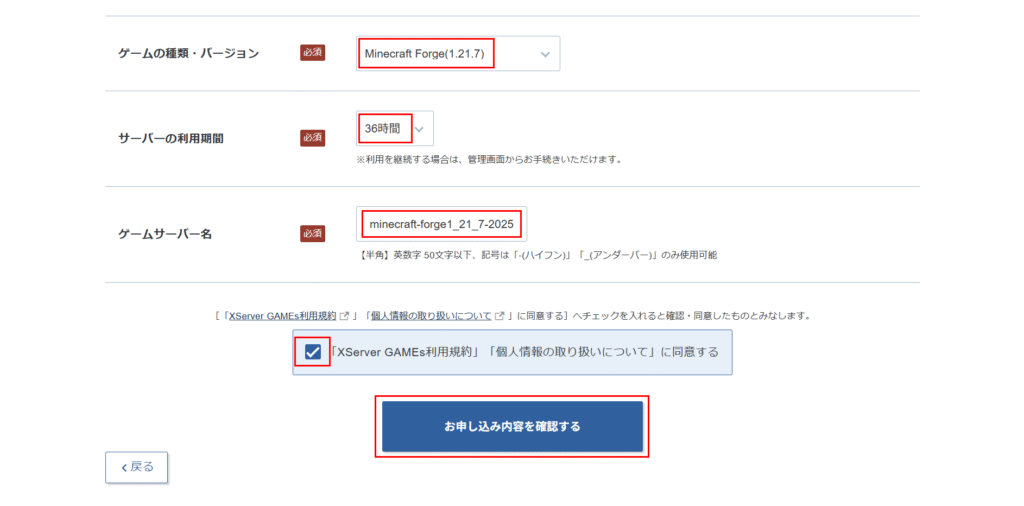Click the 必須 badge beside ゲームサーバー名
This screenshot has height=506, width=1024.
[x=313, y=234]
